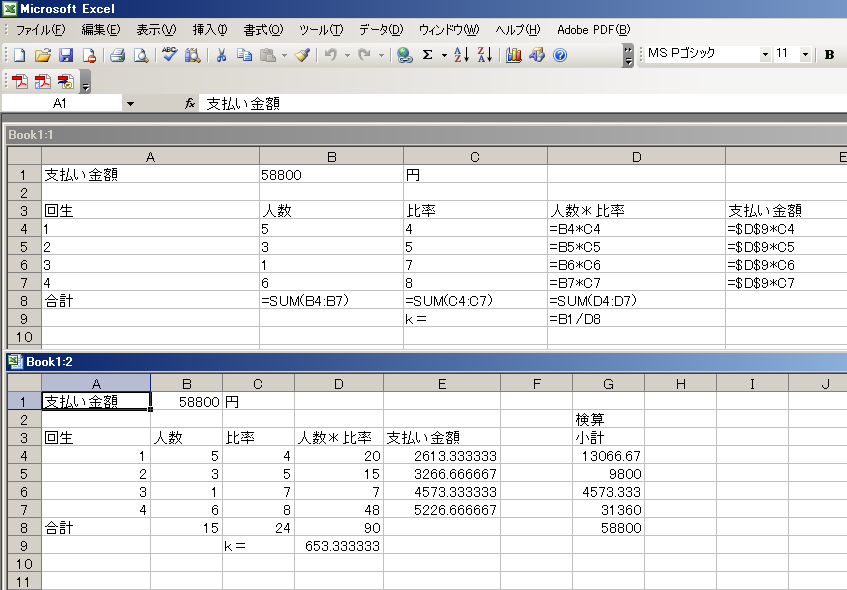The image size is (847, 590).
Task: Open the 挿入 (Insert) menu
Action: point(209,29)
